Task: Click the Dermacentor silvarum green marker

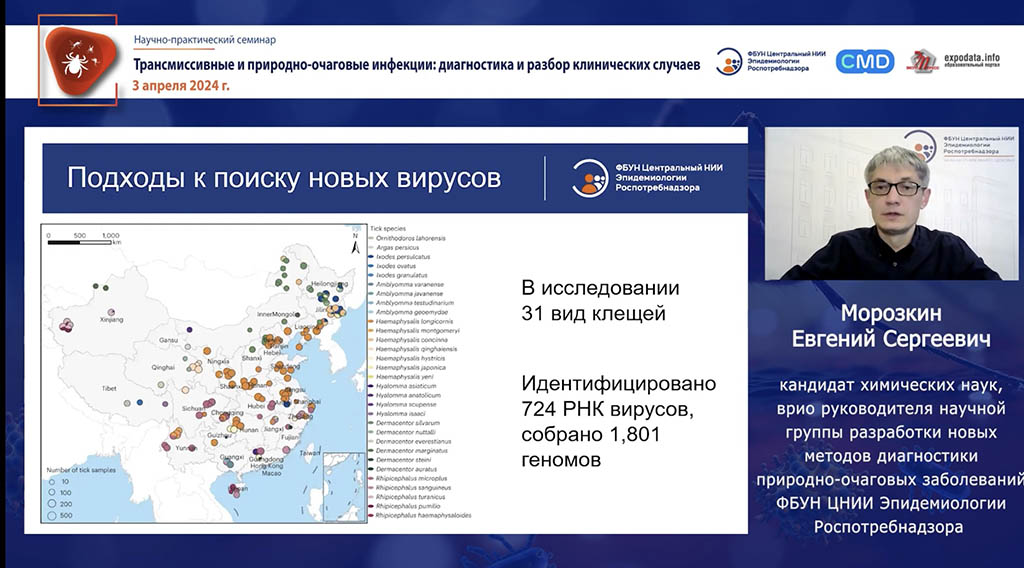Action: [x=372, y=423]
